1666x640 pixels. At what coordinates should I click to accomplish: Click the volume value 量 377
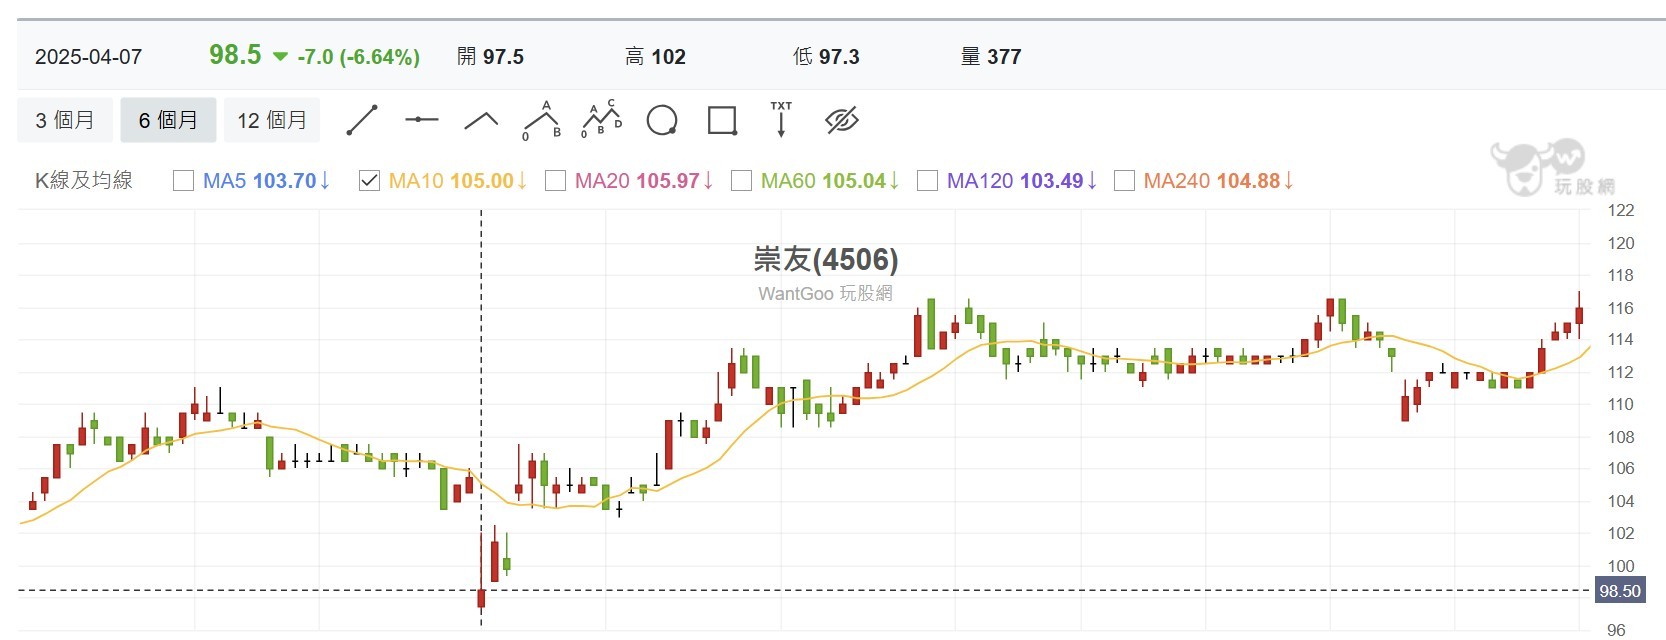coord(991,57)
